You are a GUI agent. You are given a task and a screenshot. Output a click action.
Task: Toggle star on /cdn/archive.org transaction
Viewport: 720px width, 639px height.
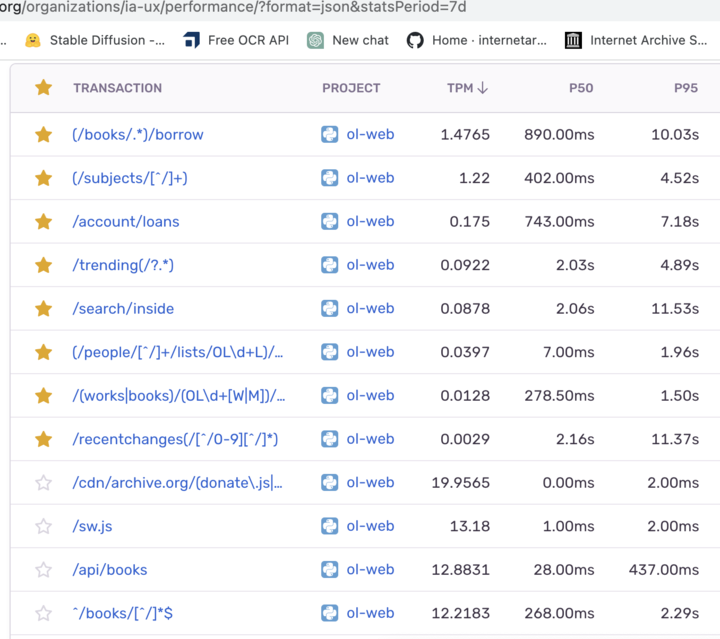[43, 482]
